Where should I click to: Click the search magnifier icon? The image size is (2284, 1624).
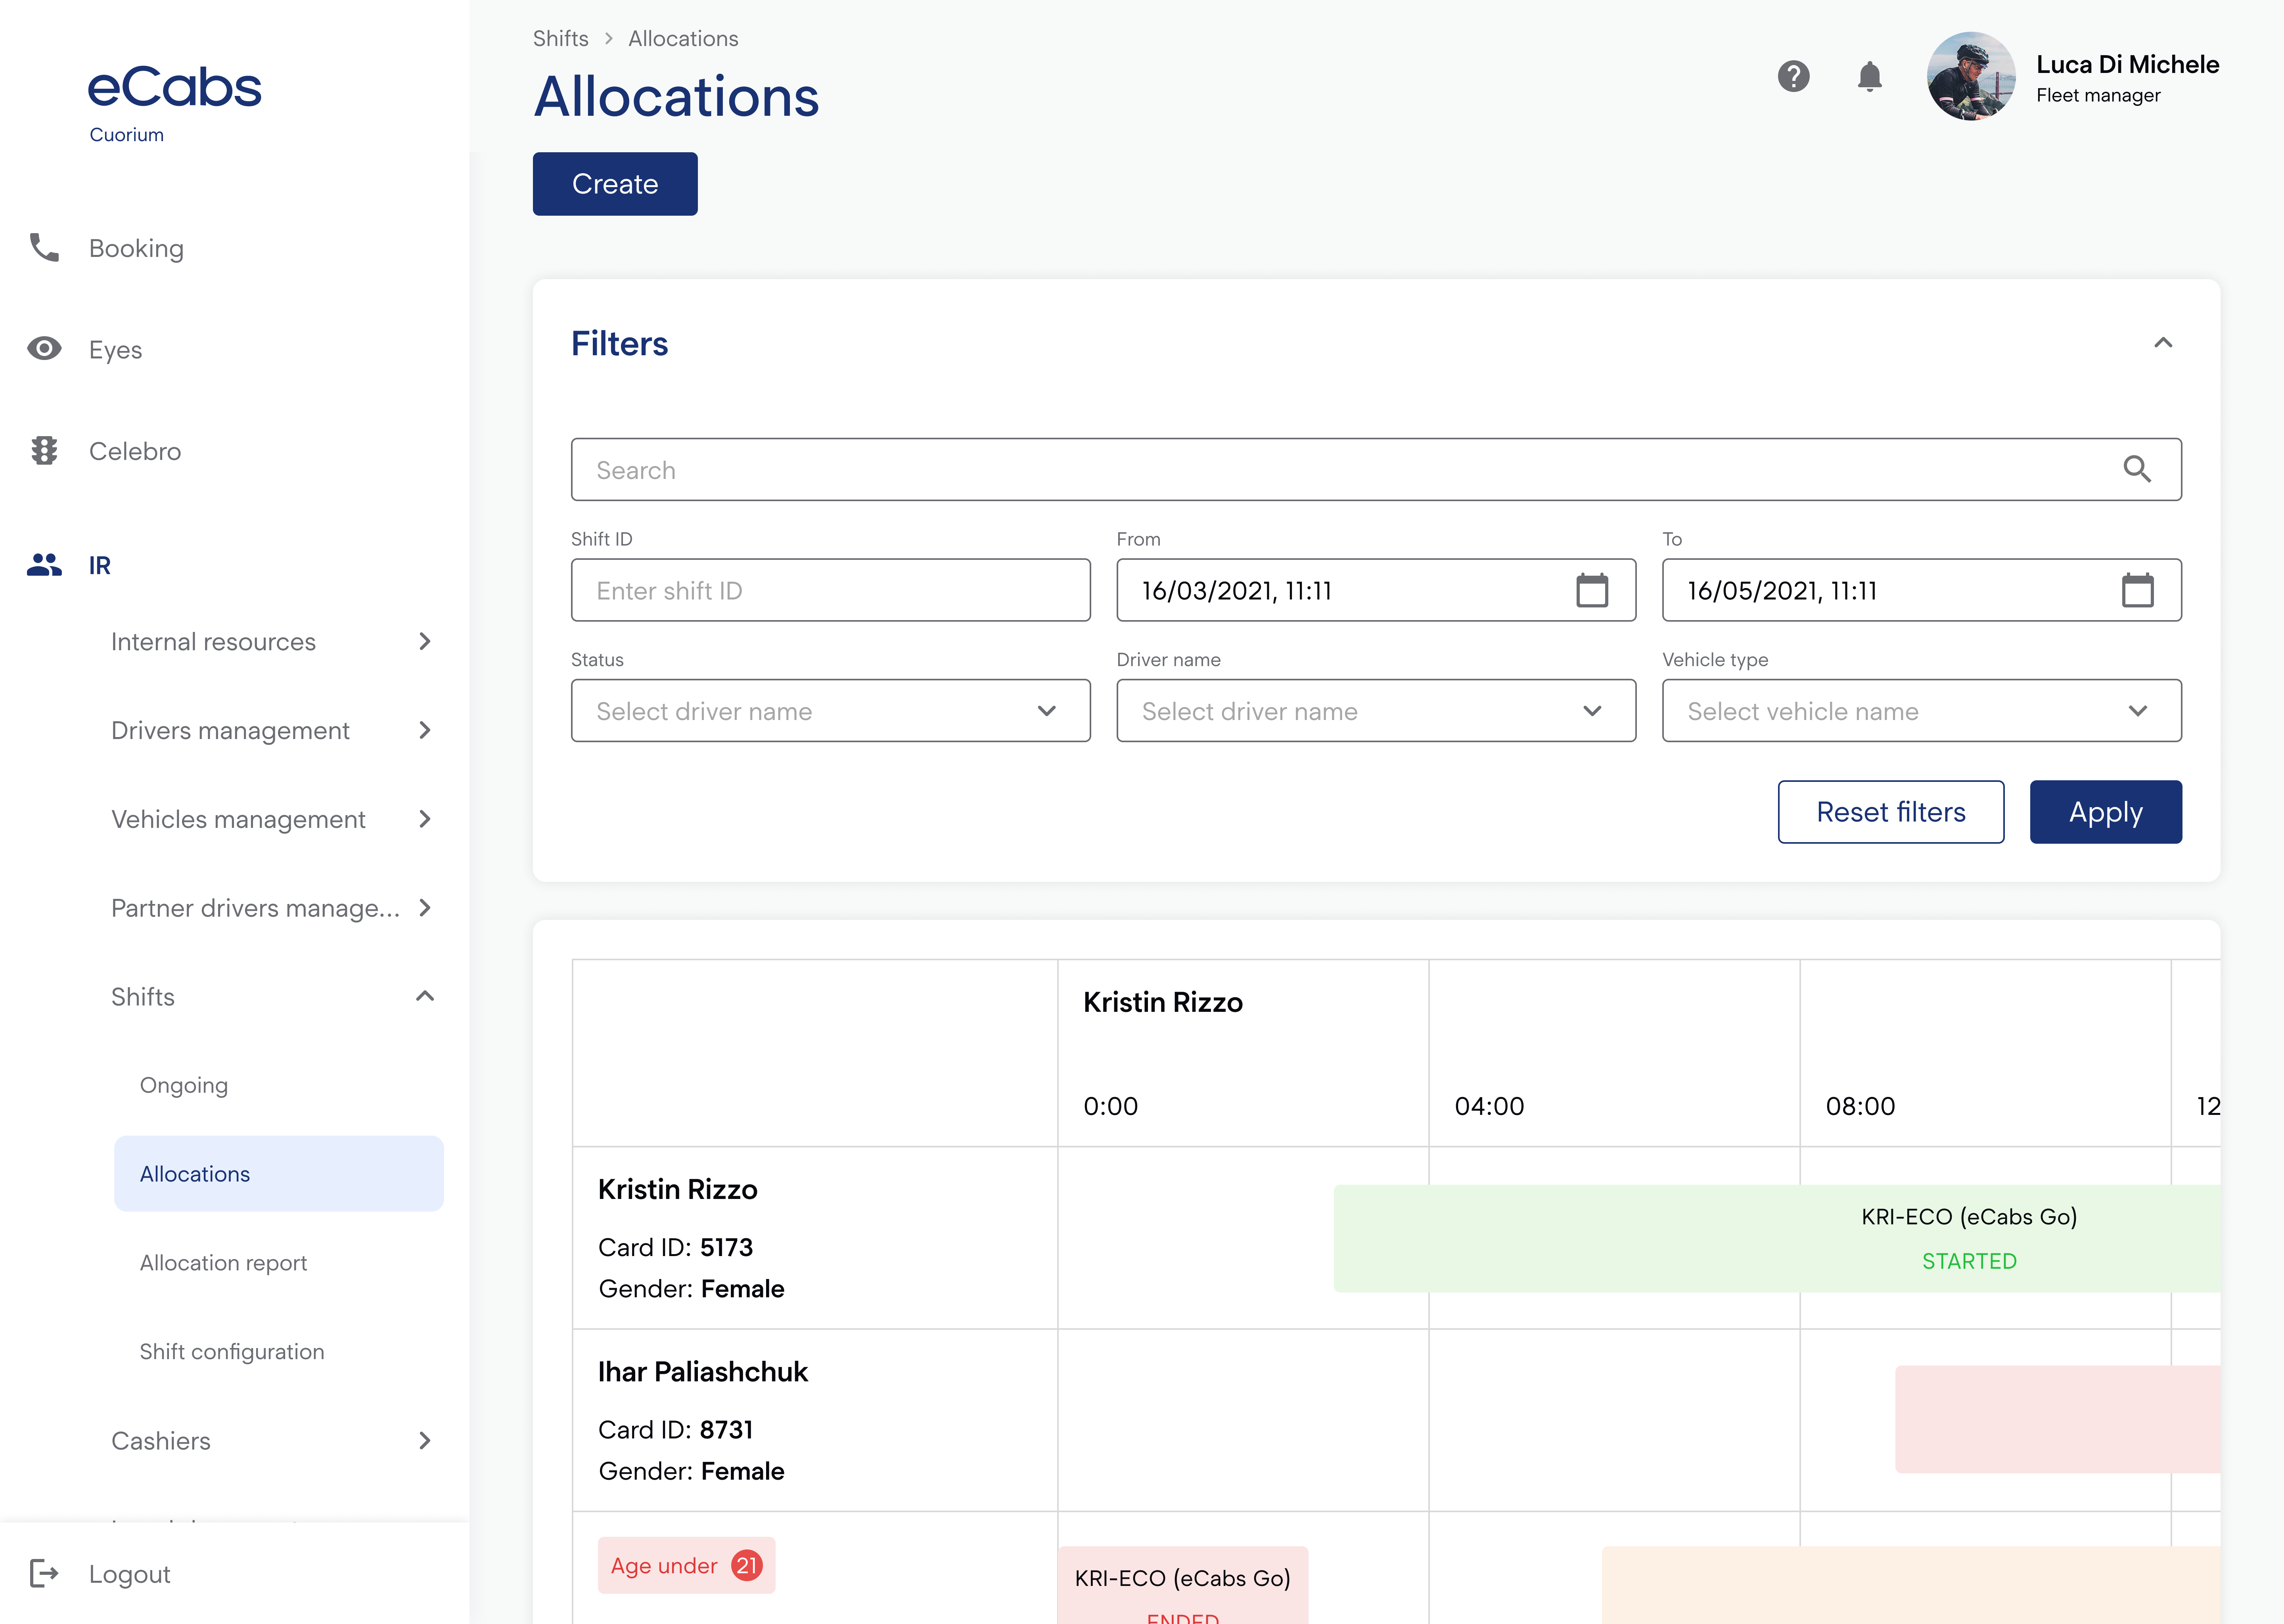2137,469
